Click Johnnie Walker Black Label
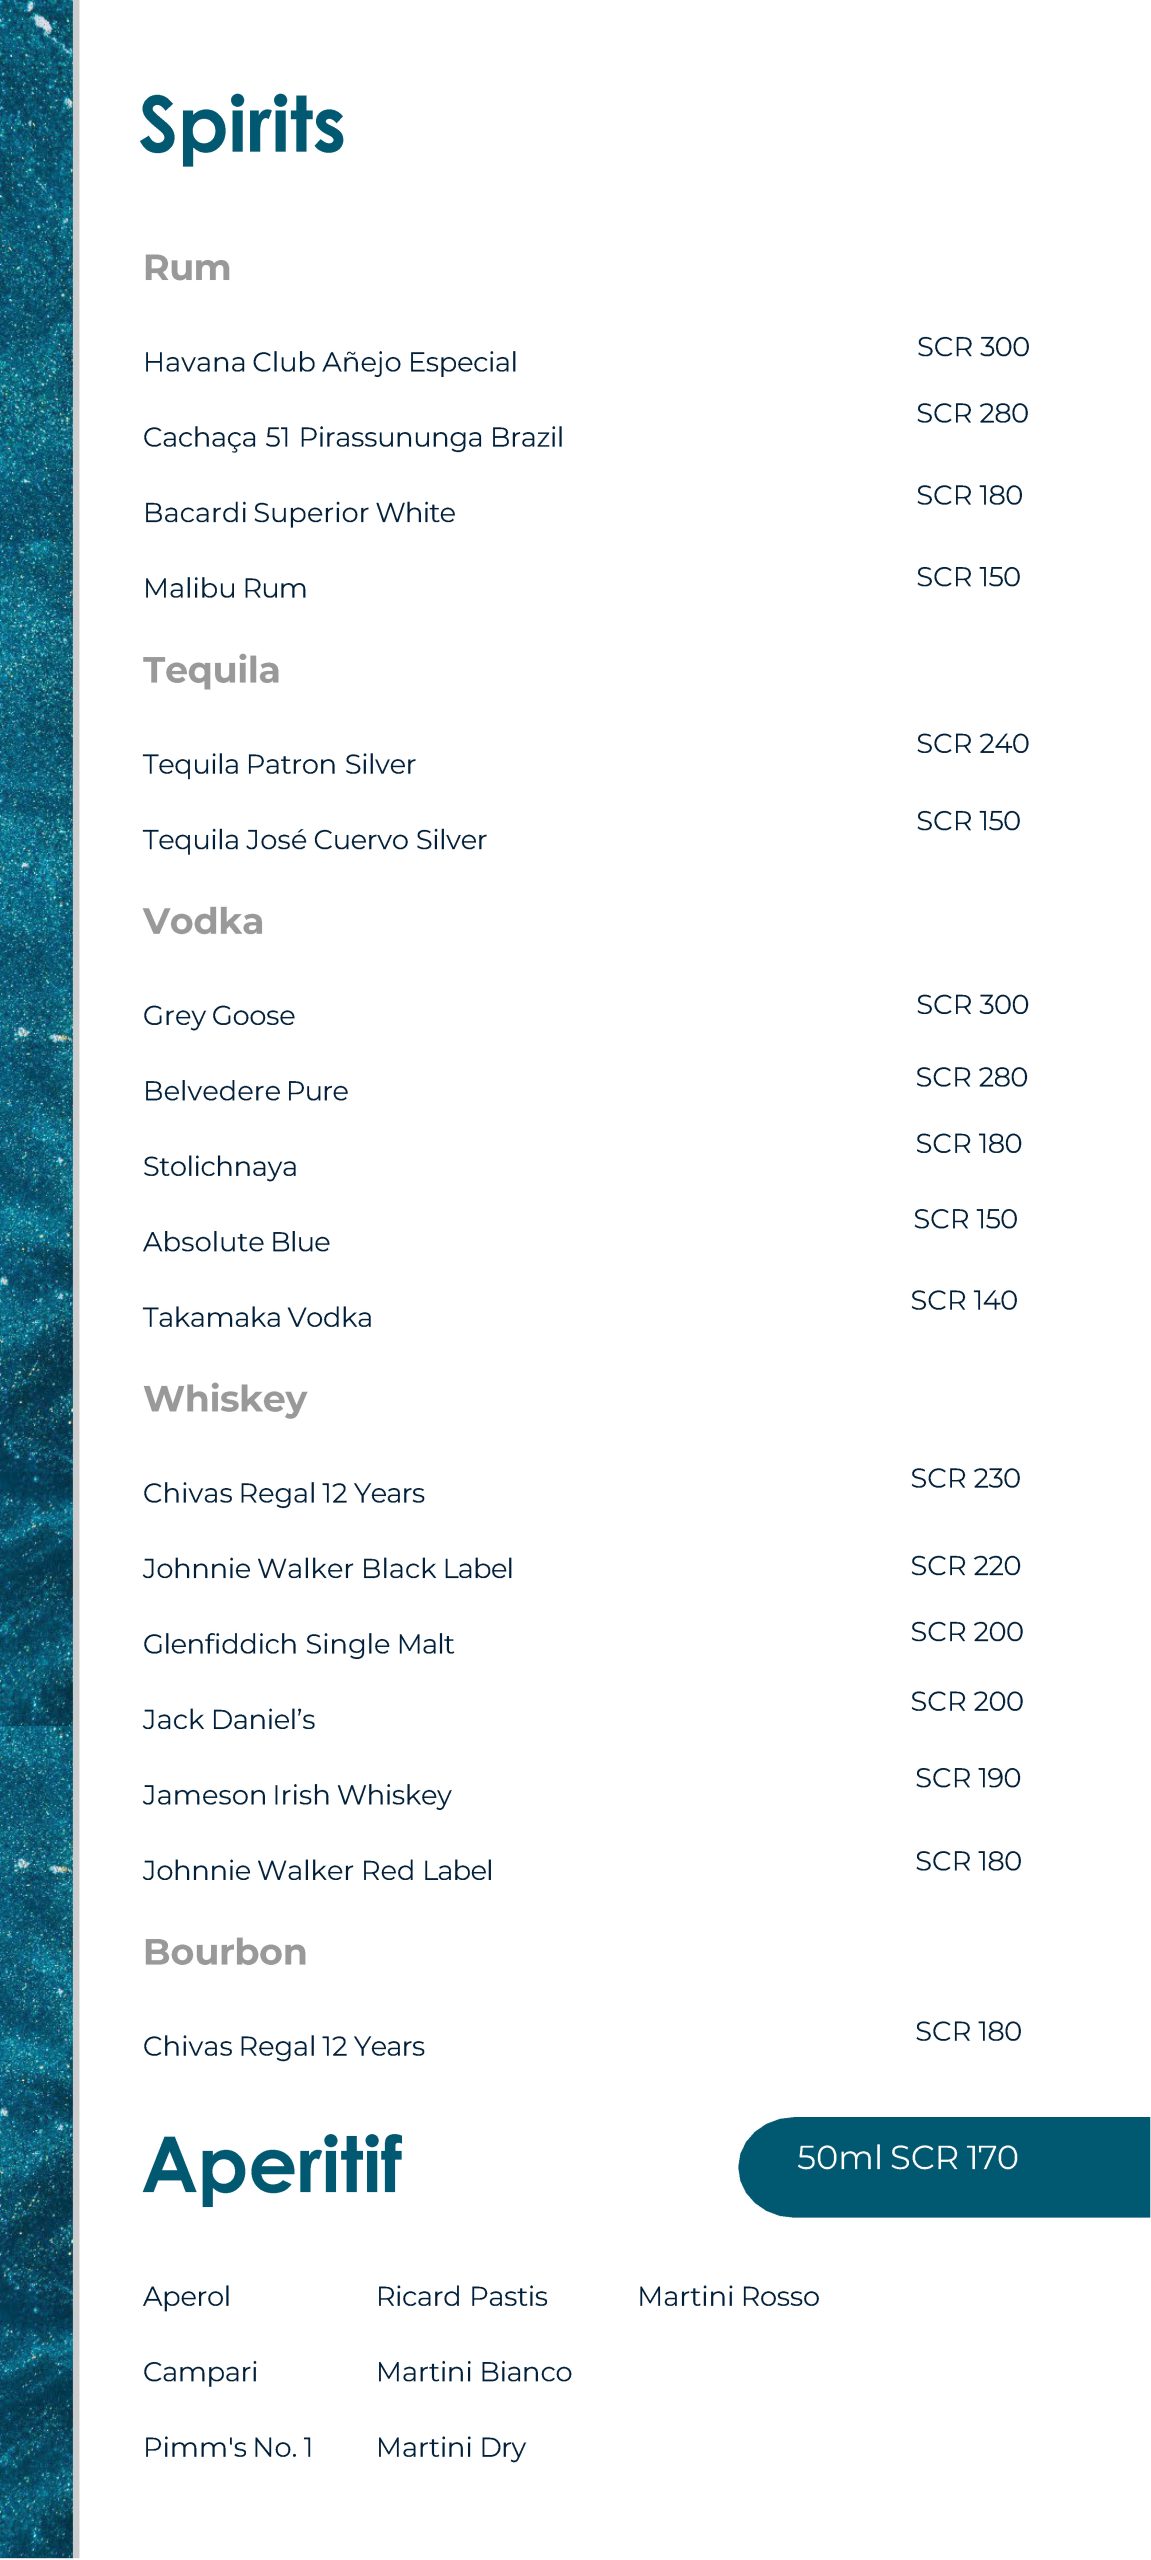This screenshot has height=2560, width=1151. 328,1569
